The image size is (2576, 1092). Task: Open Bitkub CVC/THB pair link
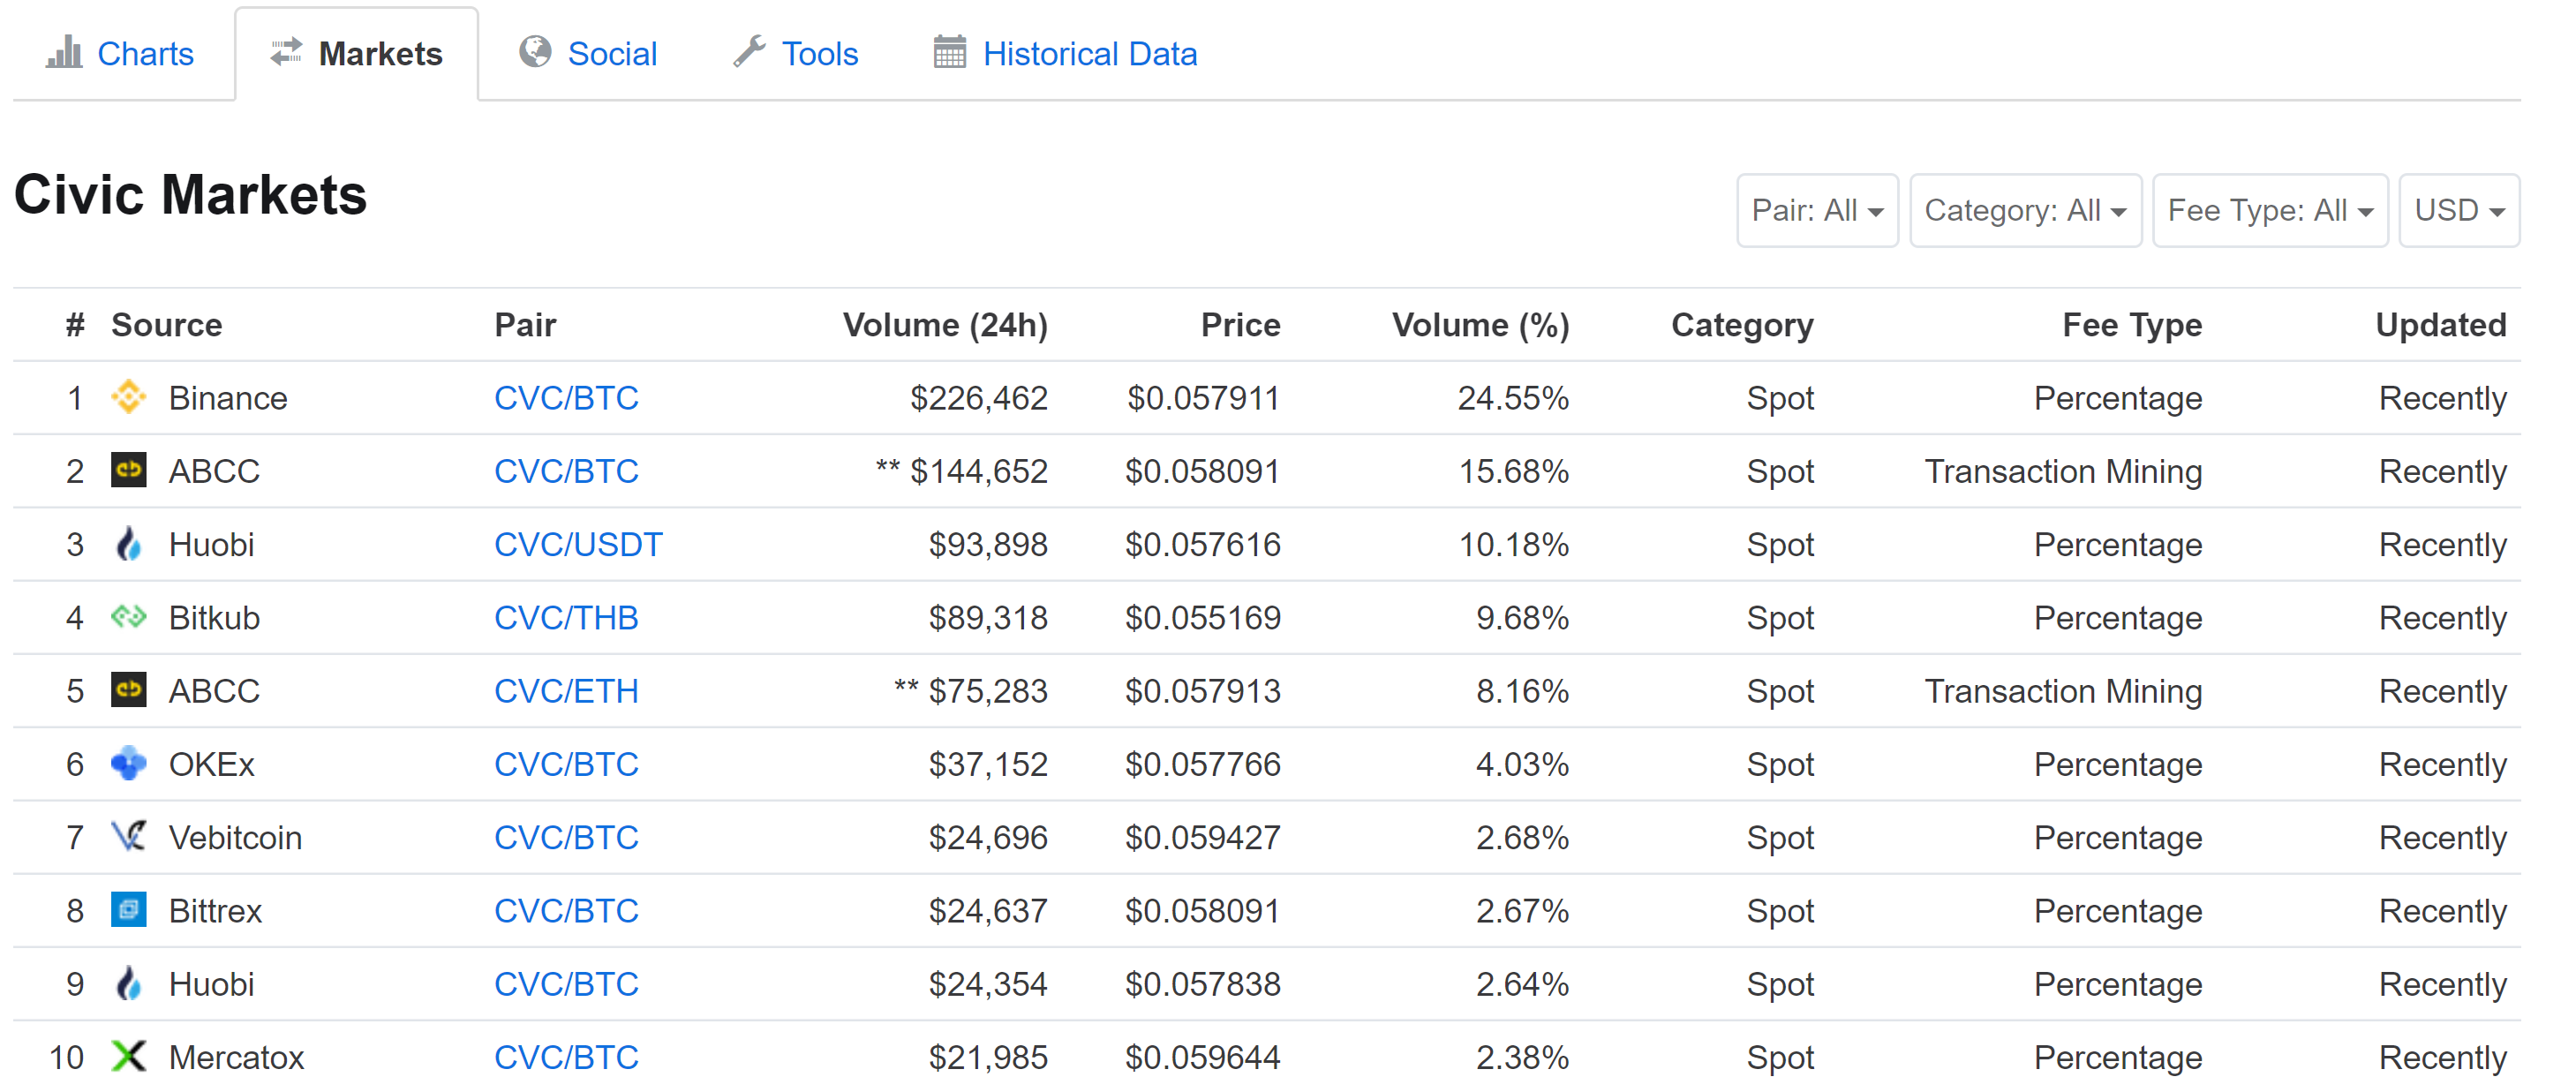click(x=566, y=618)
